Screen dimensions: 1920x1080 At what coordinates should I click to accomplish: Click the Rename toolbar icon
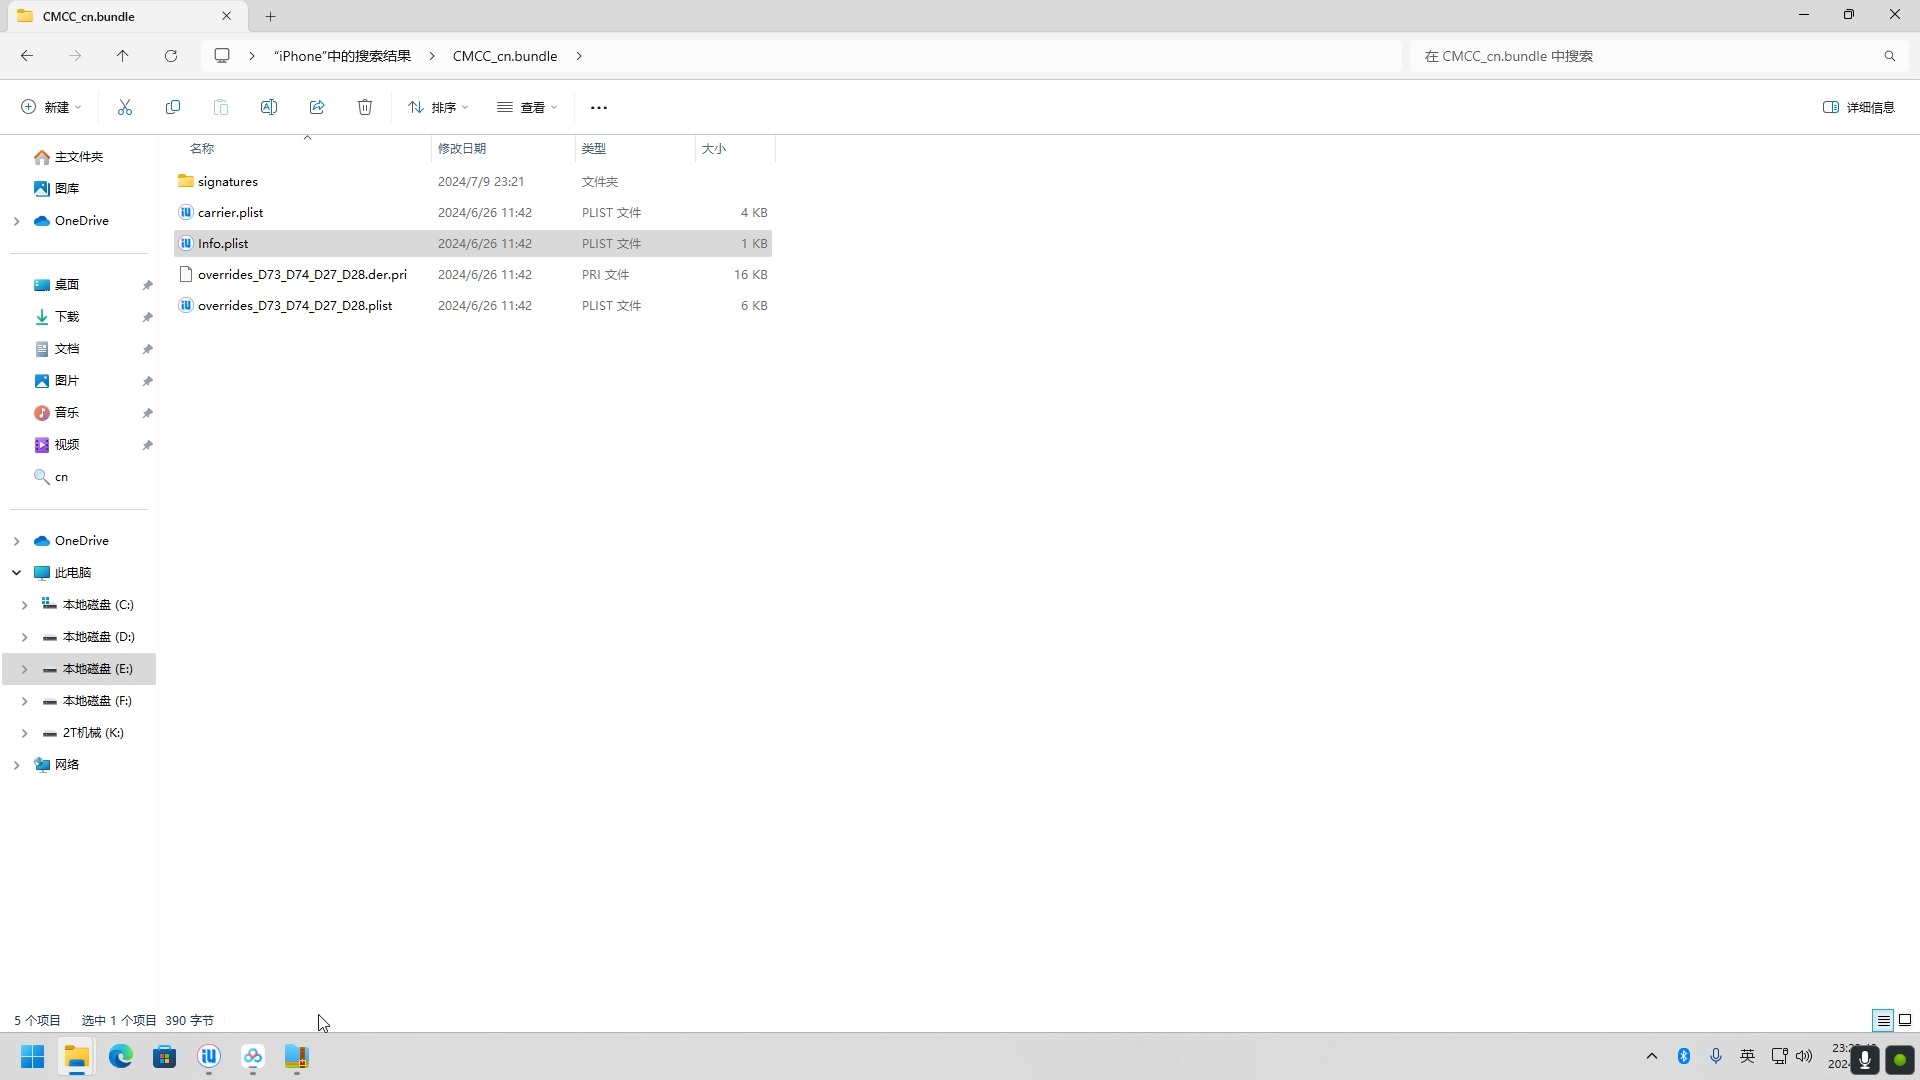(x=269, y=107)
